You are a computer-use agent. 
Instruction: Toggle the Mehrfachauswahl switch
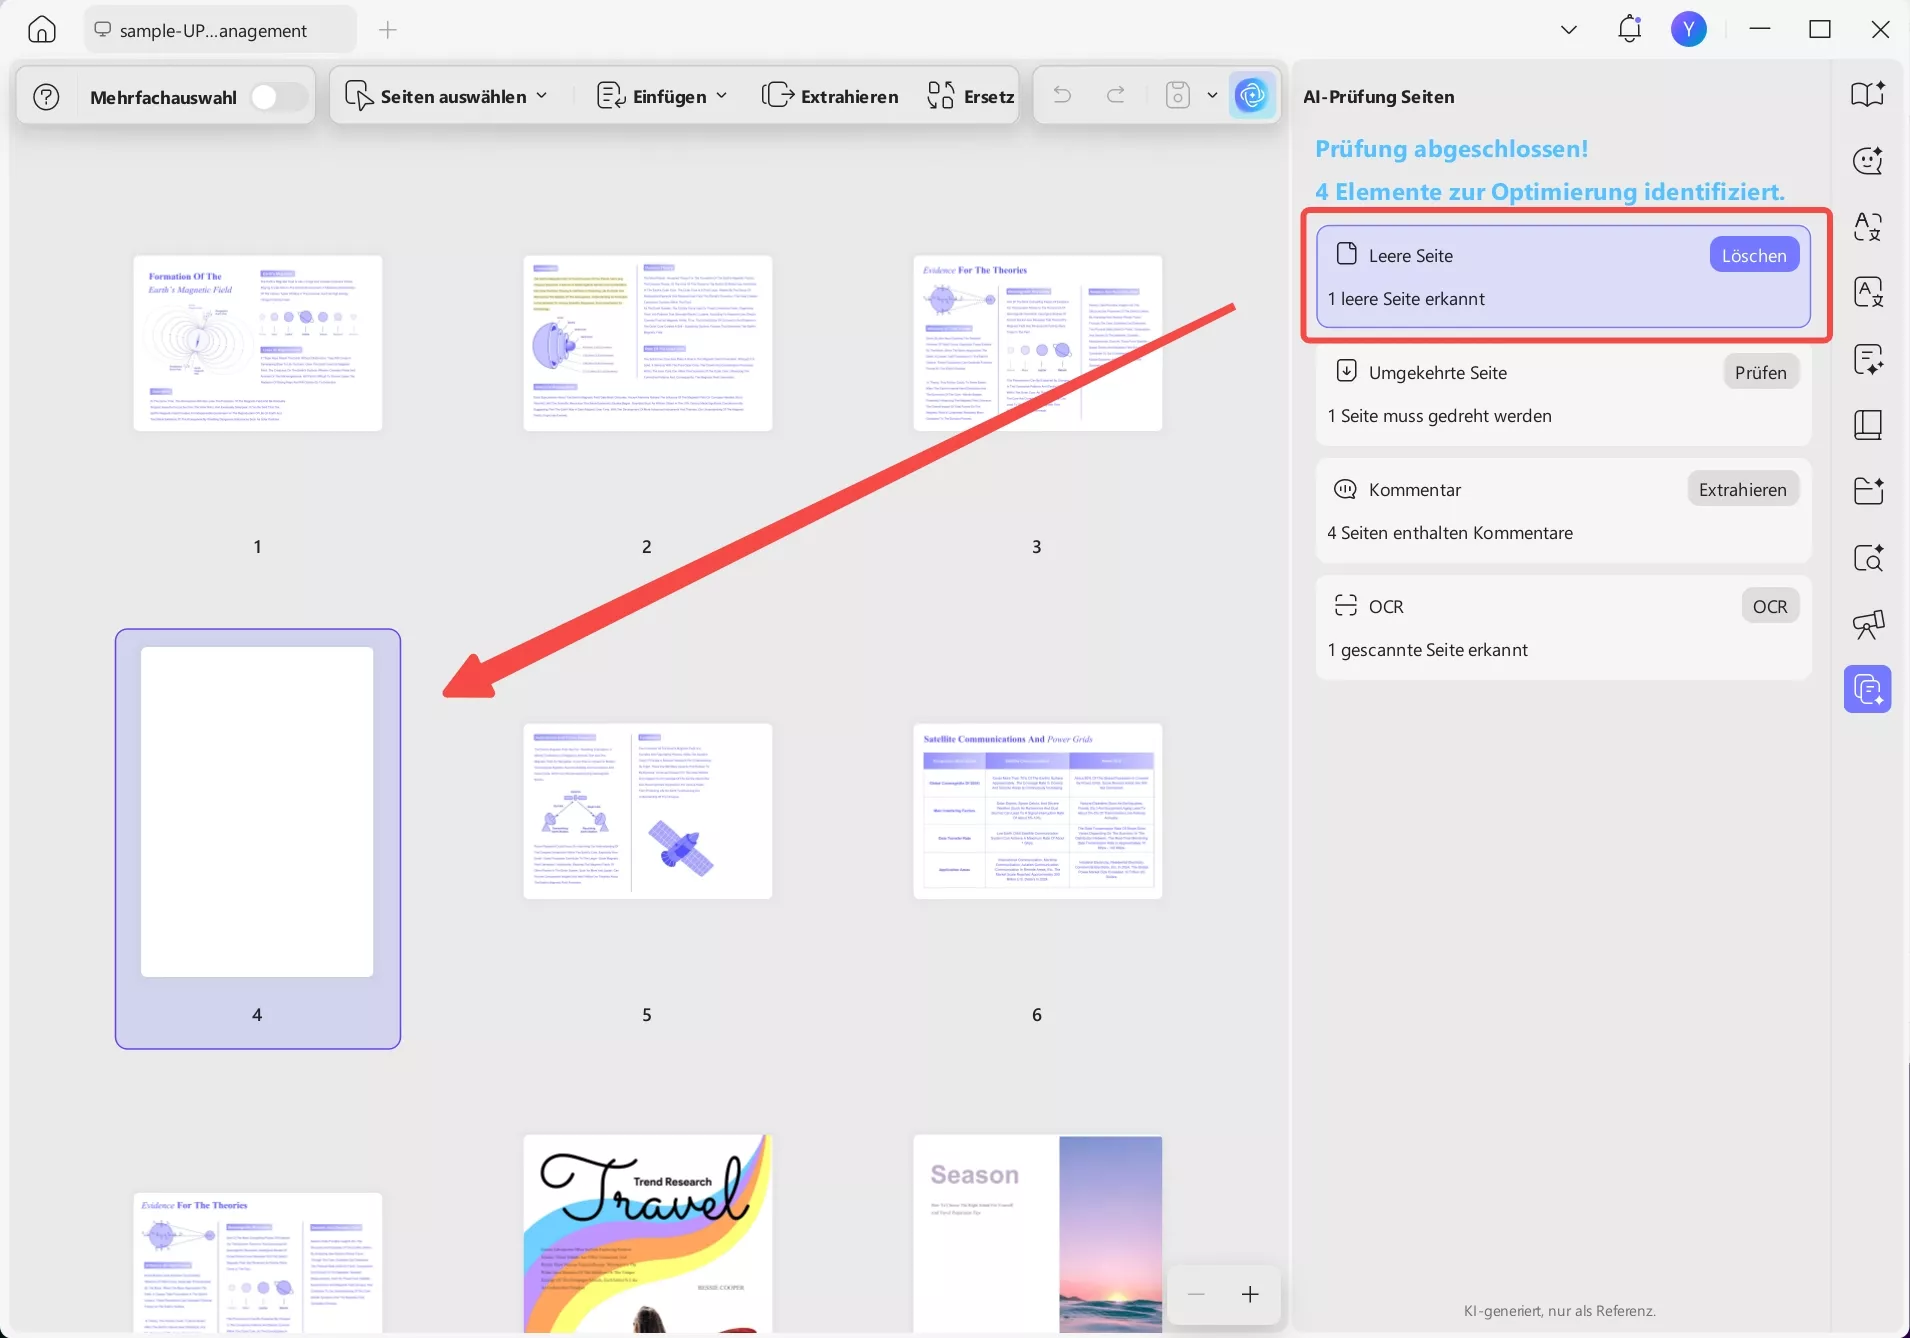click(278, 97)
